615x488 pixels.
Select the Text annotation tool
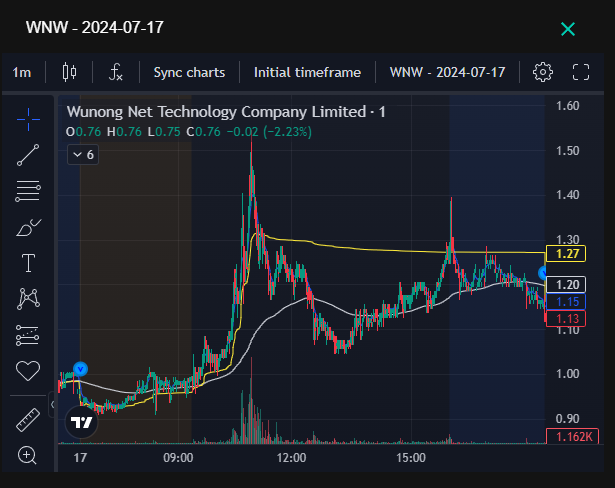click(x=28, y=263)
